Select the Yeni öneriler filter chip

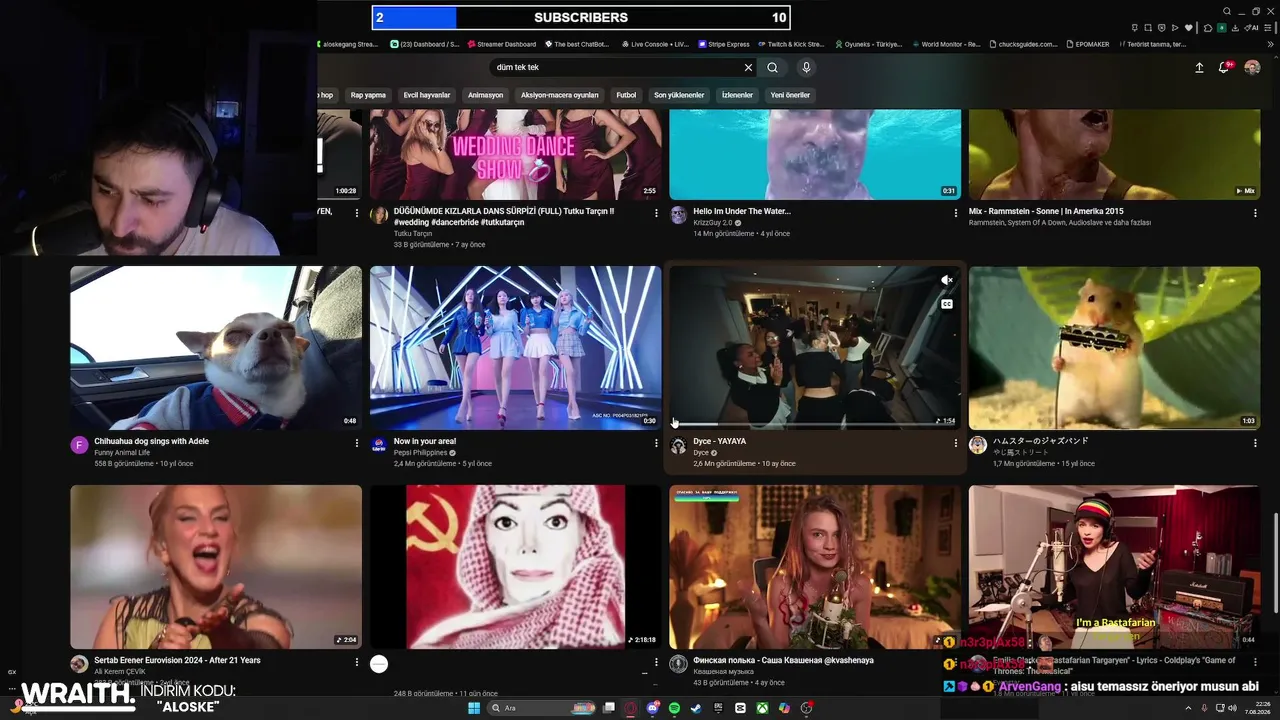[x=790, y=95]
